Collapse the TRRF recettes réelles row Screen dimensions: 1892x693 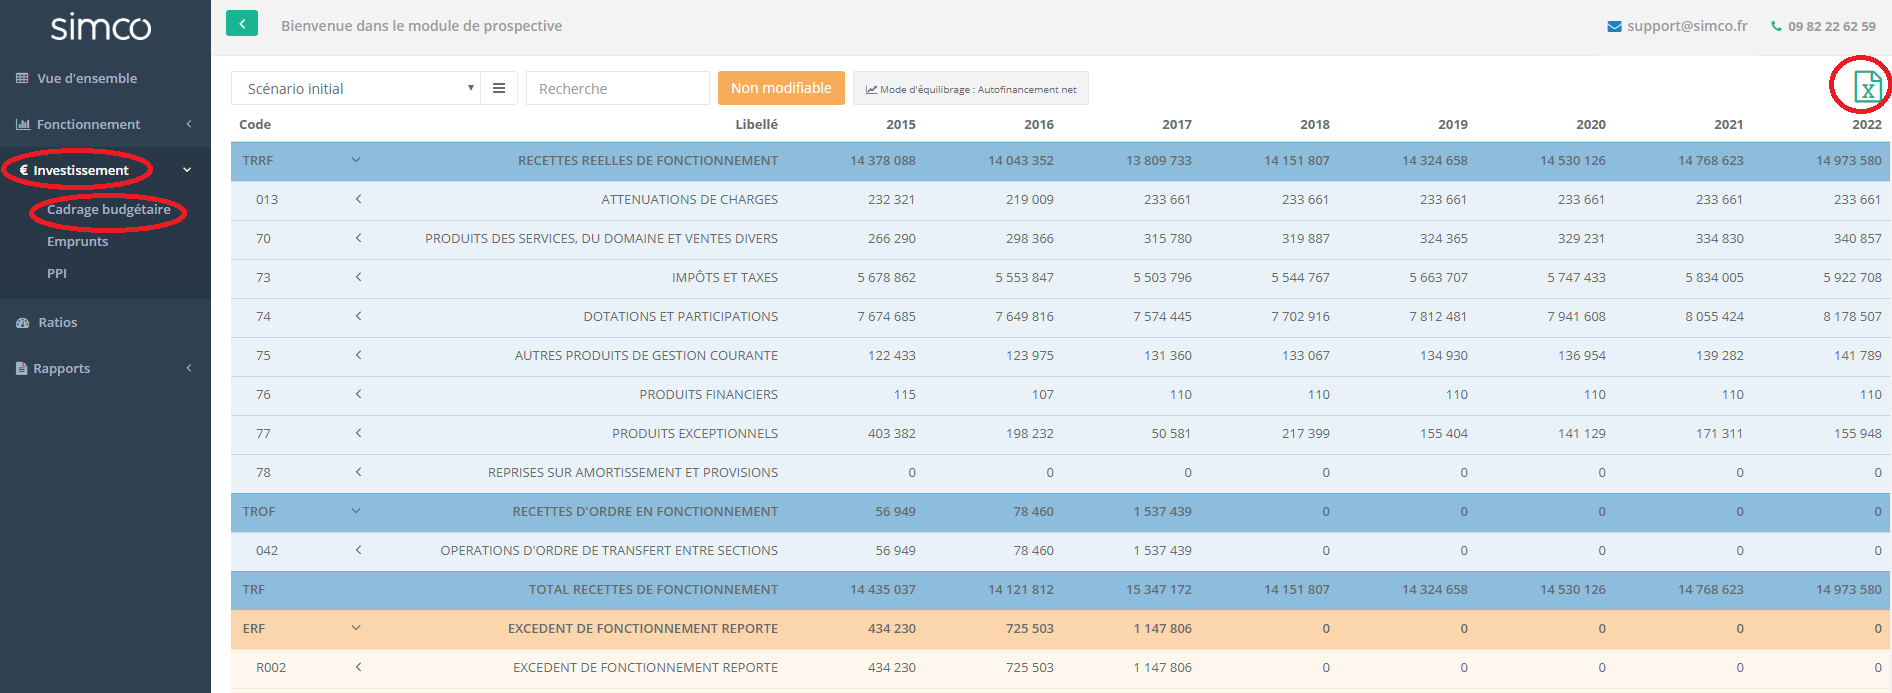[356, 160]
